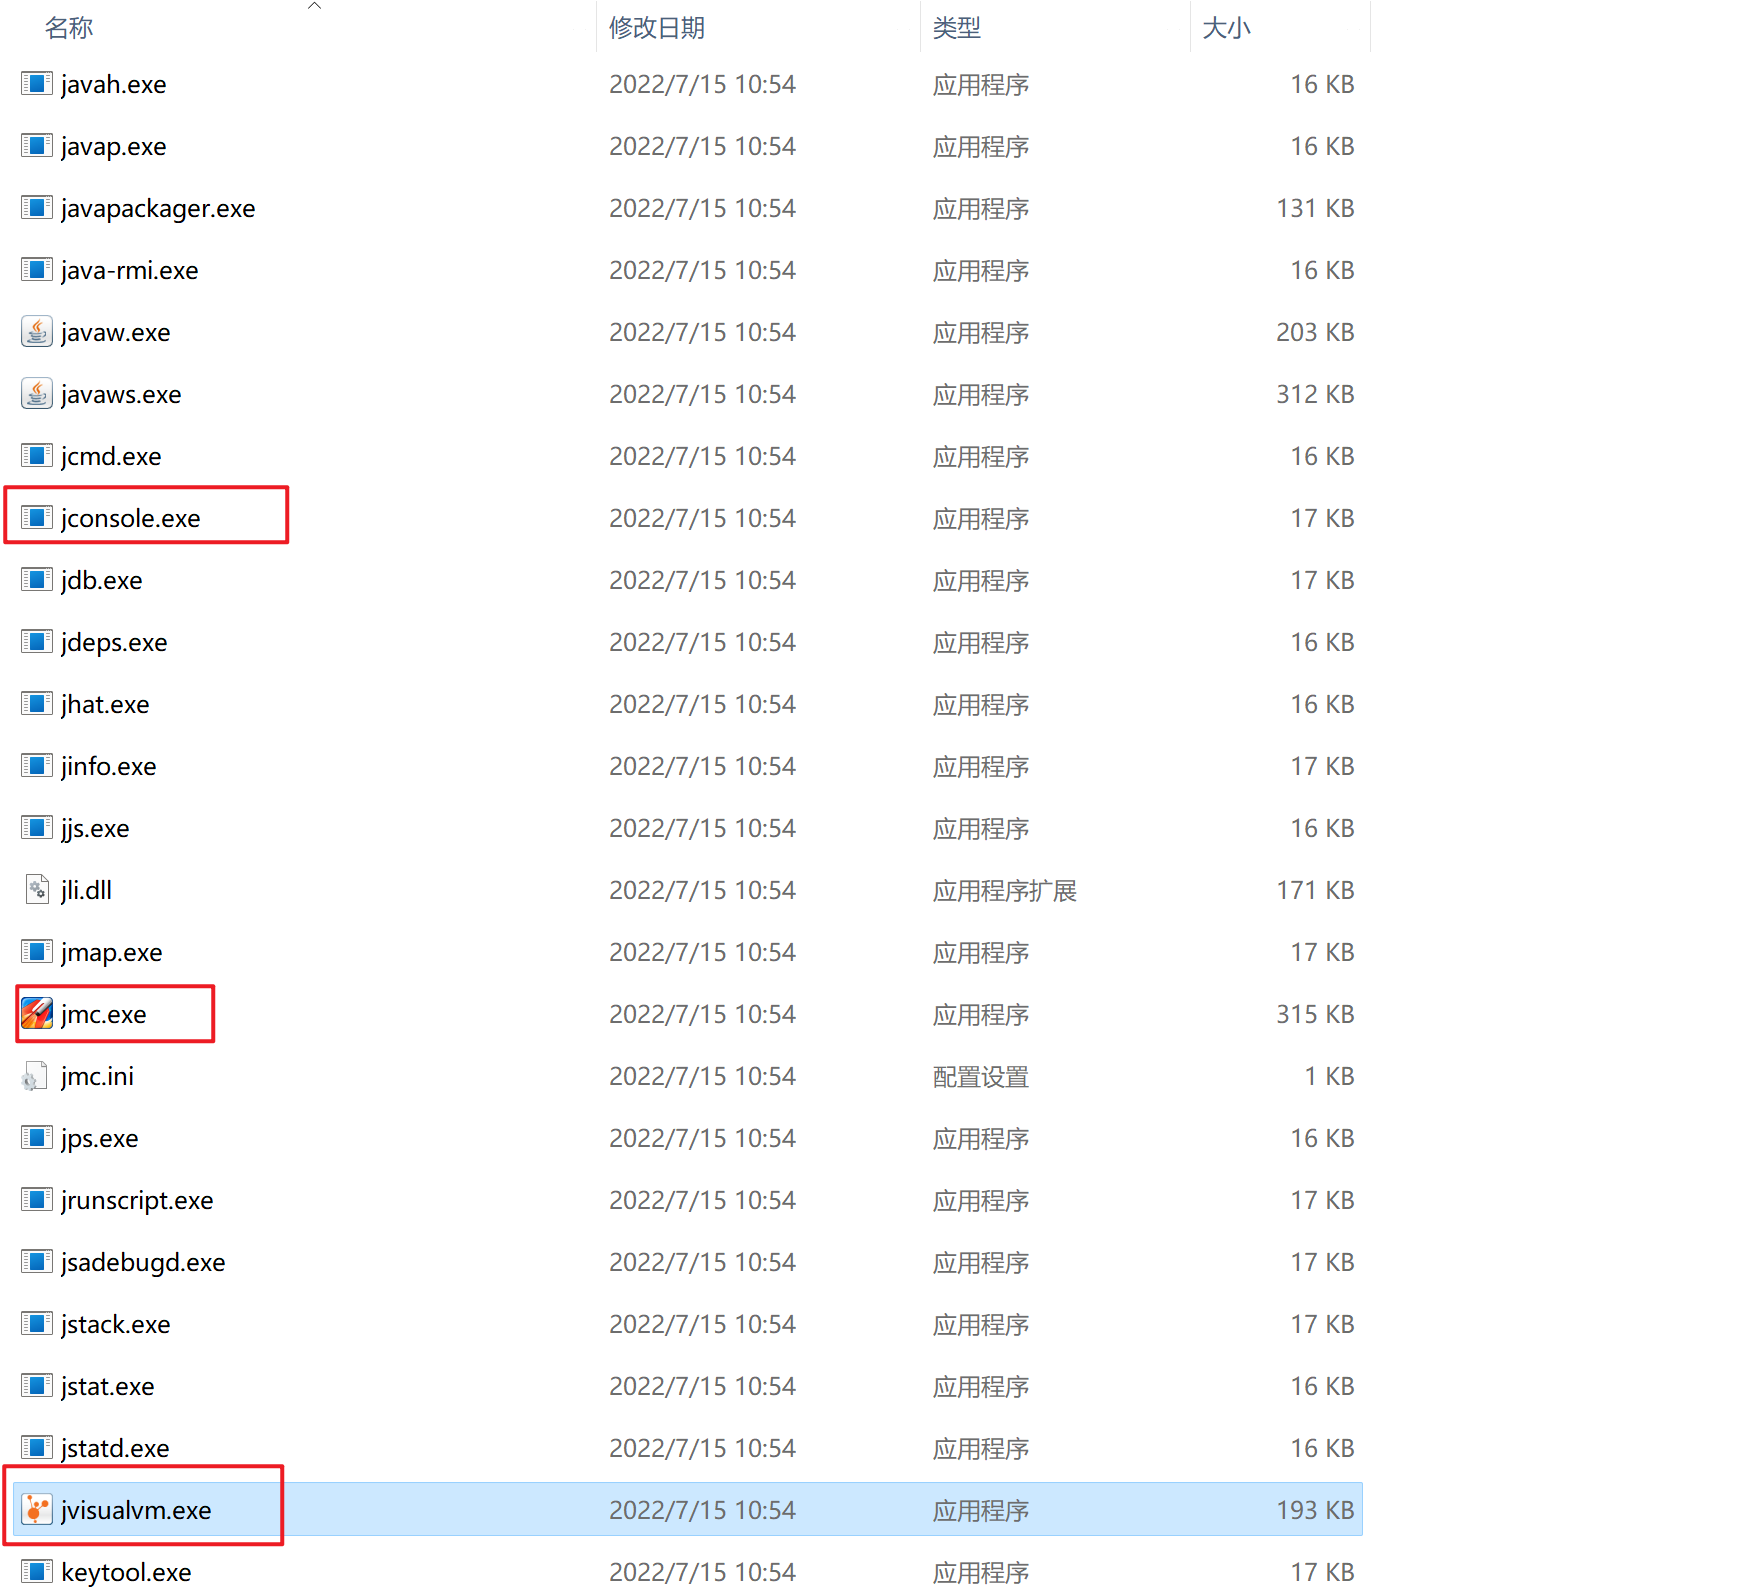This screenshot has height=1596, width=1737.
Task: Click the jmc.ini settings file icon
Action: click(x=35, y=1076)
